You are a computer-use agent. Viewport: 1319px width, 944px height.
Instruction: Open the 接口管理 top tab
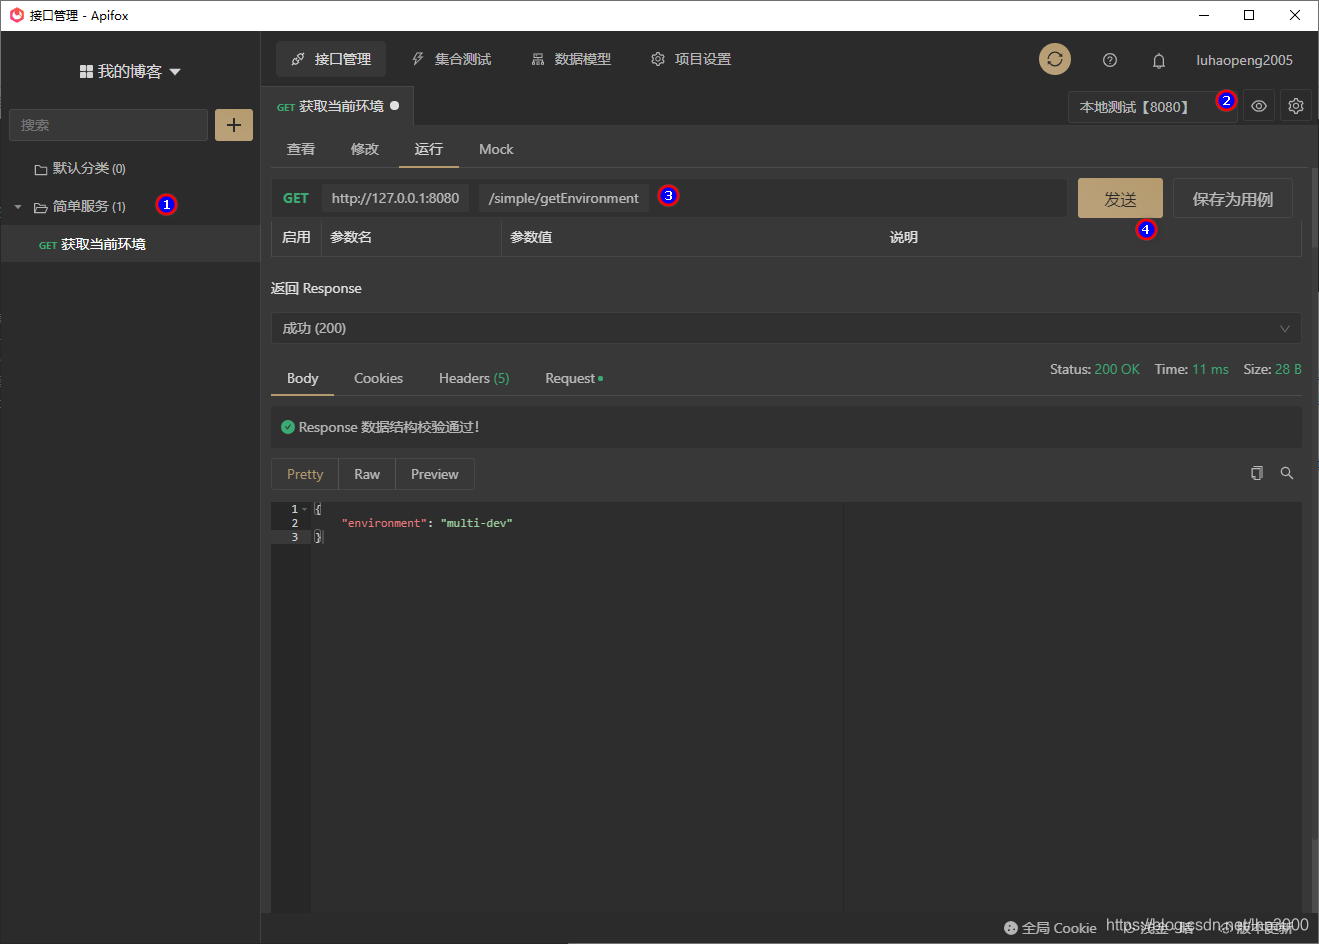coord(331,59)
